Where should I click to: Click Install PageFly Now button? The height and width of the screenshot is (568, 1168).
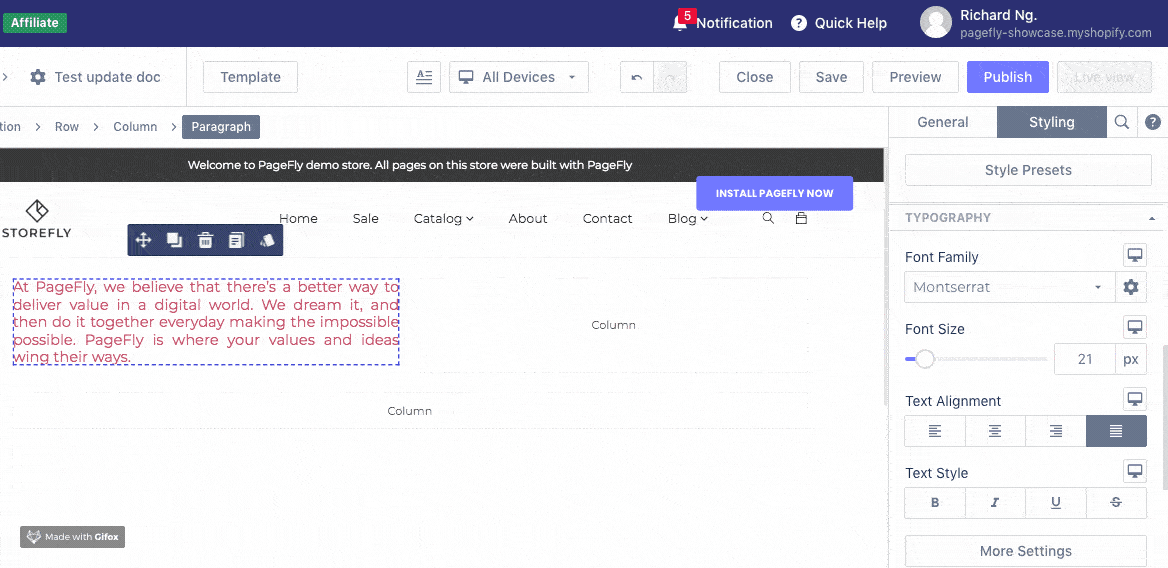click(775, 193)
